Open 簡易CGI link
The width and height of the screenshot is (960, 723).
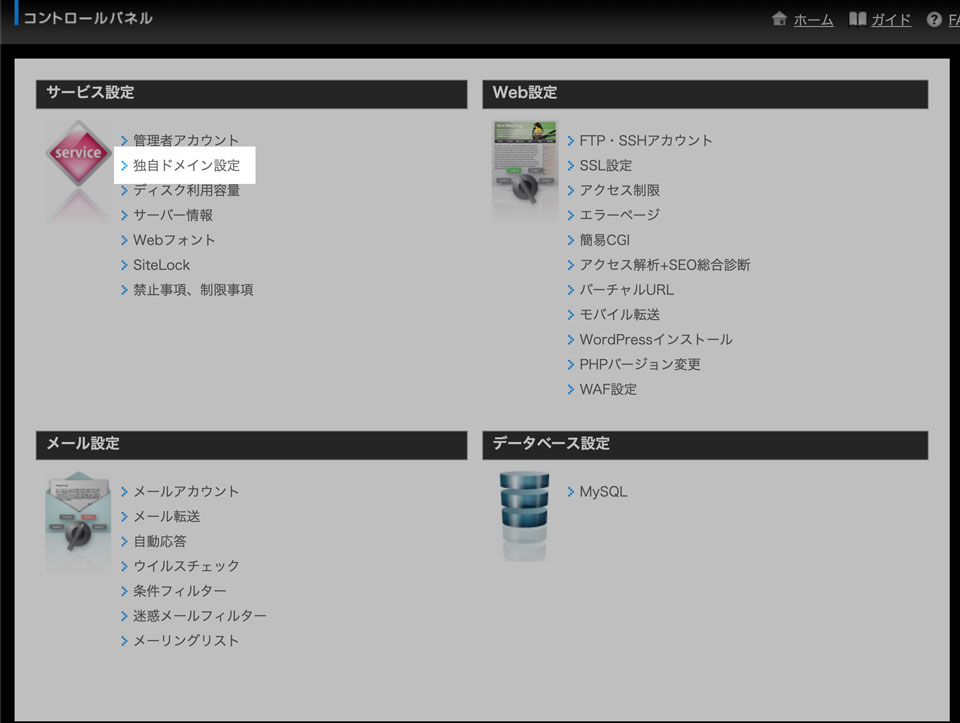tap(604, 240)
